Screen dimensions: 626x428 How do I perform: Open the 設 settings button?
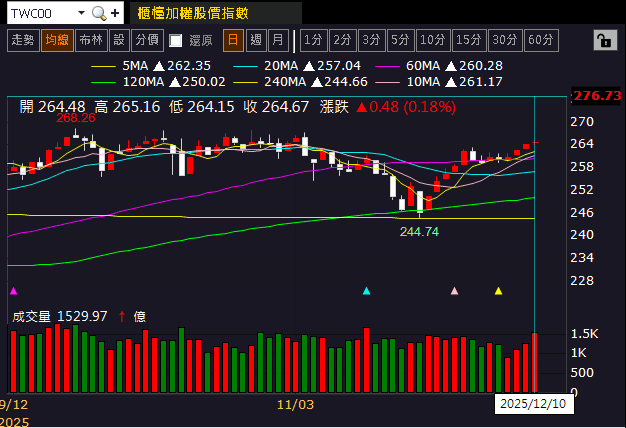click(x=119, y=40)
